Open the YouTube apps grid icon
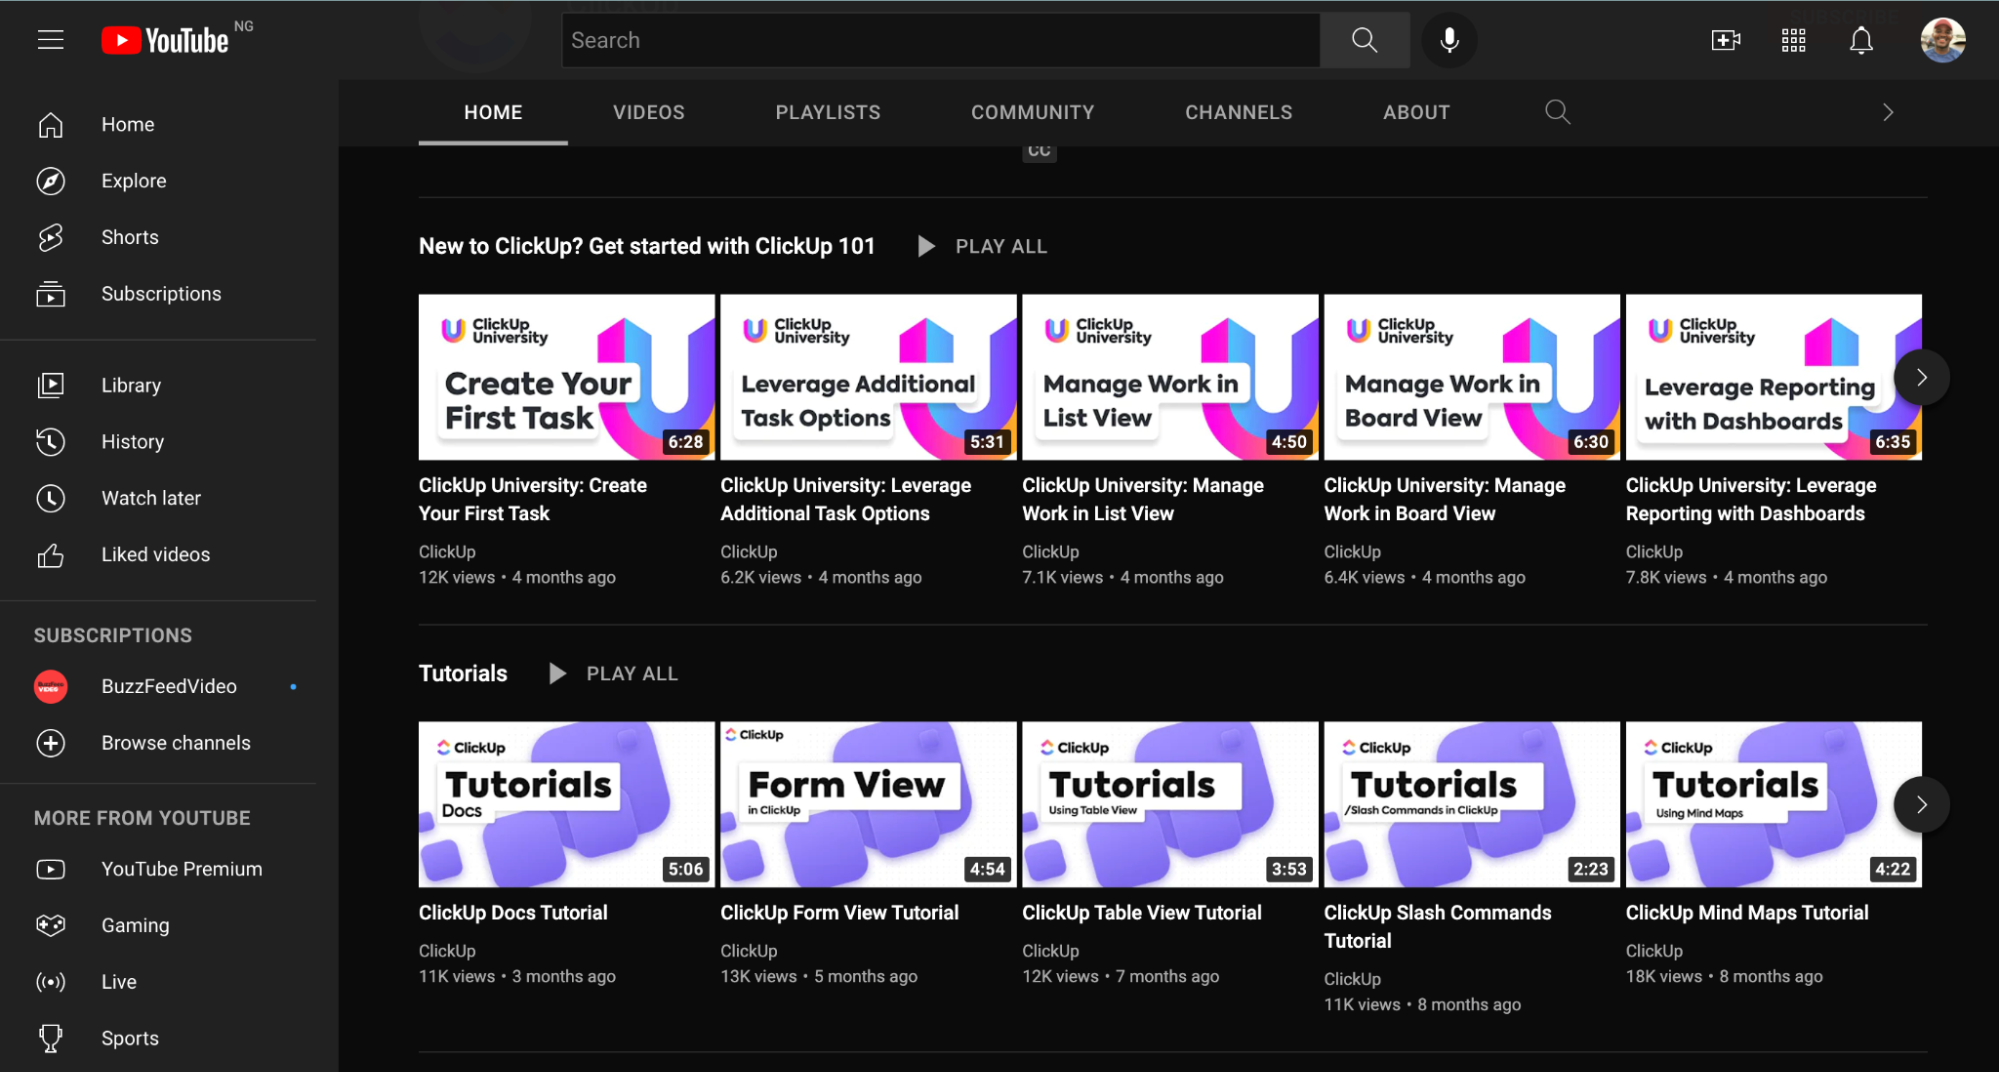Viewport: 1999px width, 1072px height. tap(1792, 40)
